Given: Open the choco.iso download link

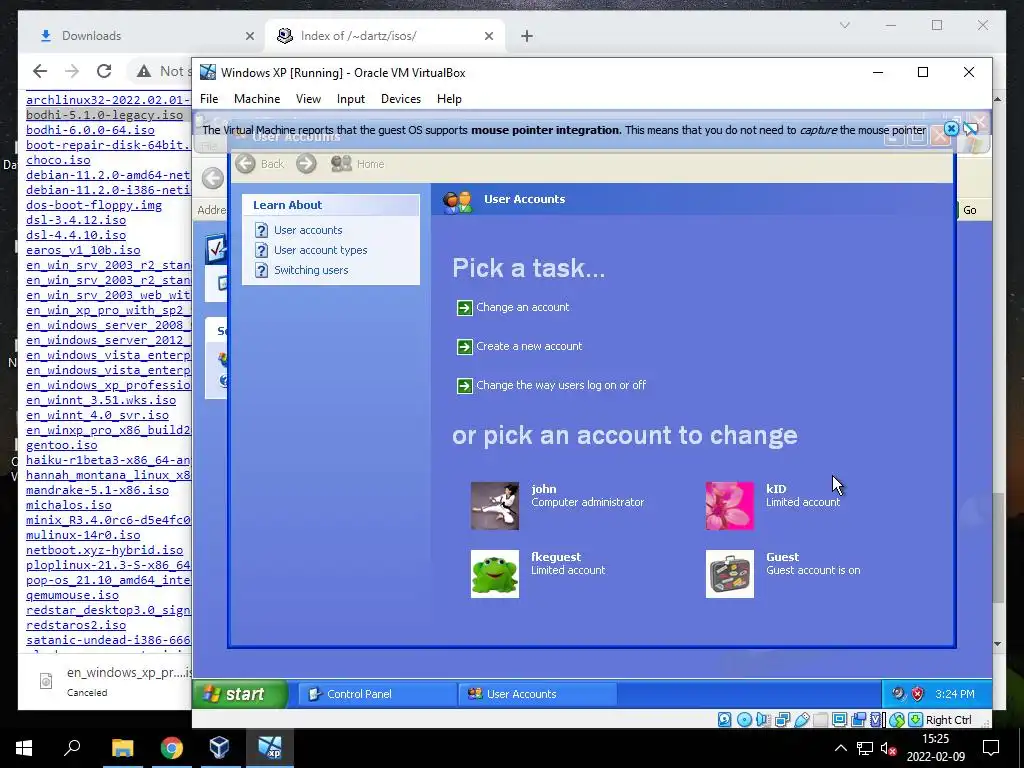Looking at the screenshot, I should (x=58, y=160).
